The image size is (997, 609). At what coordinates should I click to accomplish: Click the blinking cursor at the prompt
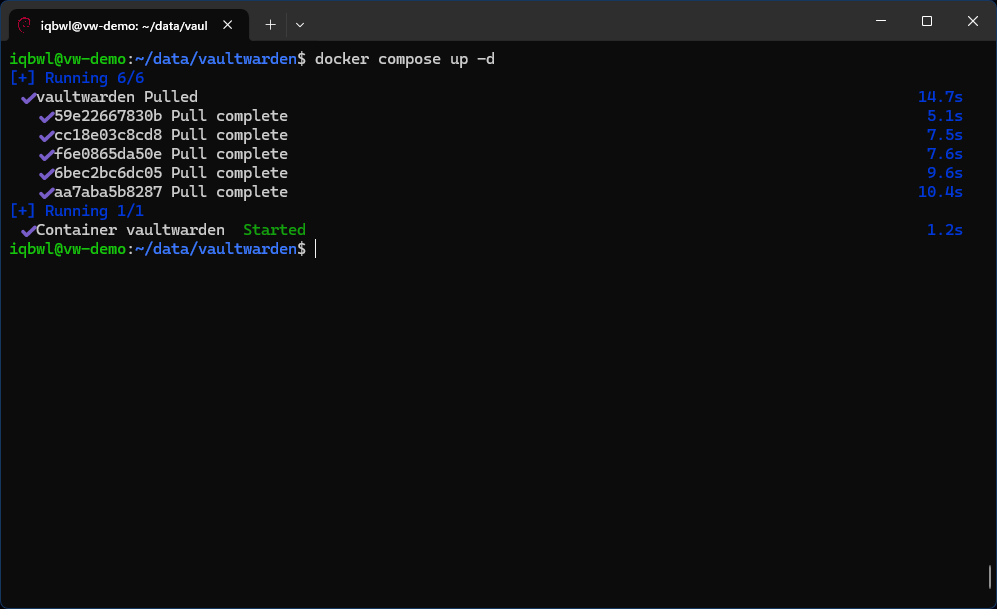[316, 248]
